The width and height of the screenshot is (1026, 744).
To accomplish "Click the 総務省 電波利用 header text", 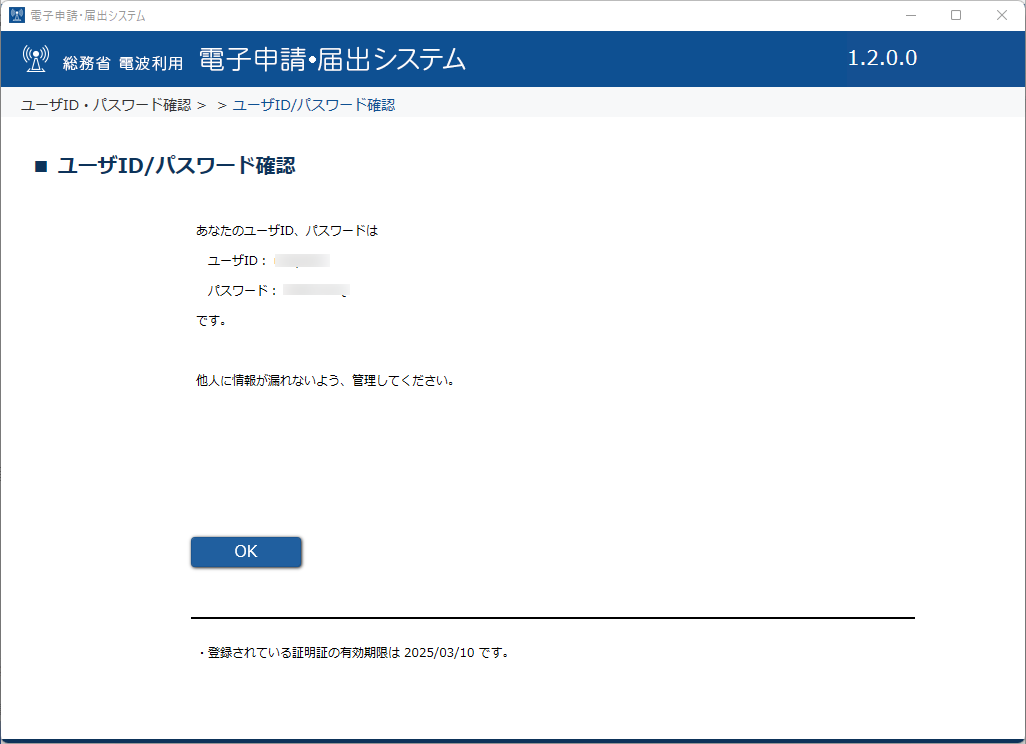I will (123, 63).
